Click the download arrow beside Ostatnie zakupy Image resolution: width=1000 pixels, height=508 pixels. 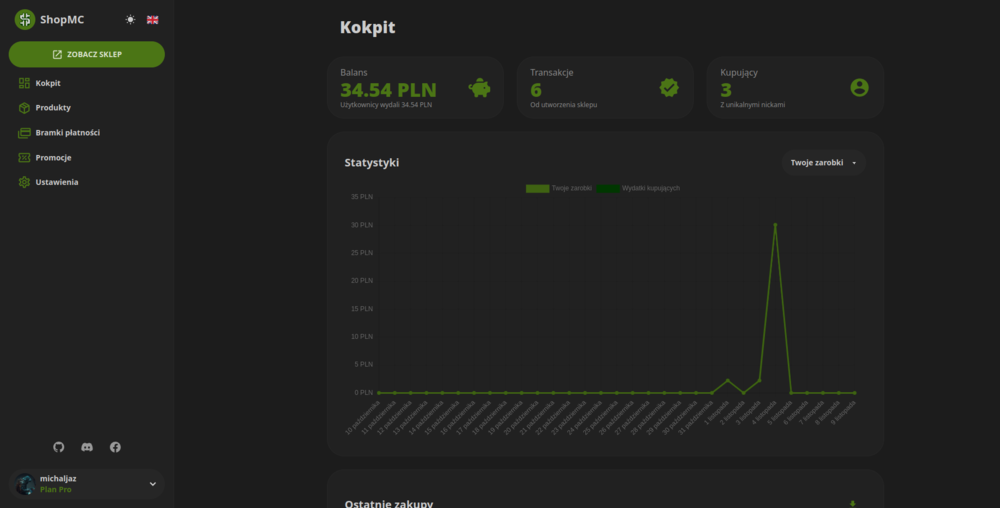(x=853, y=504)
